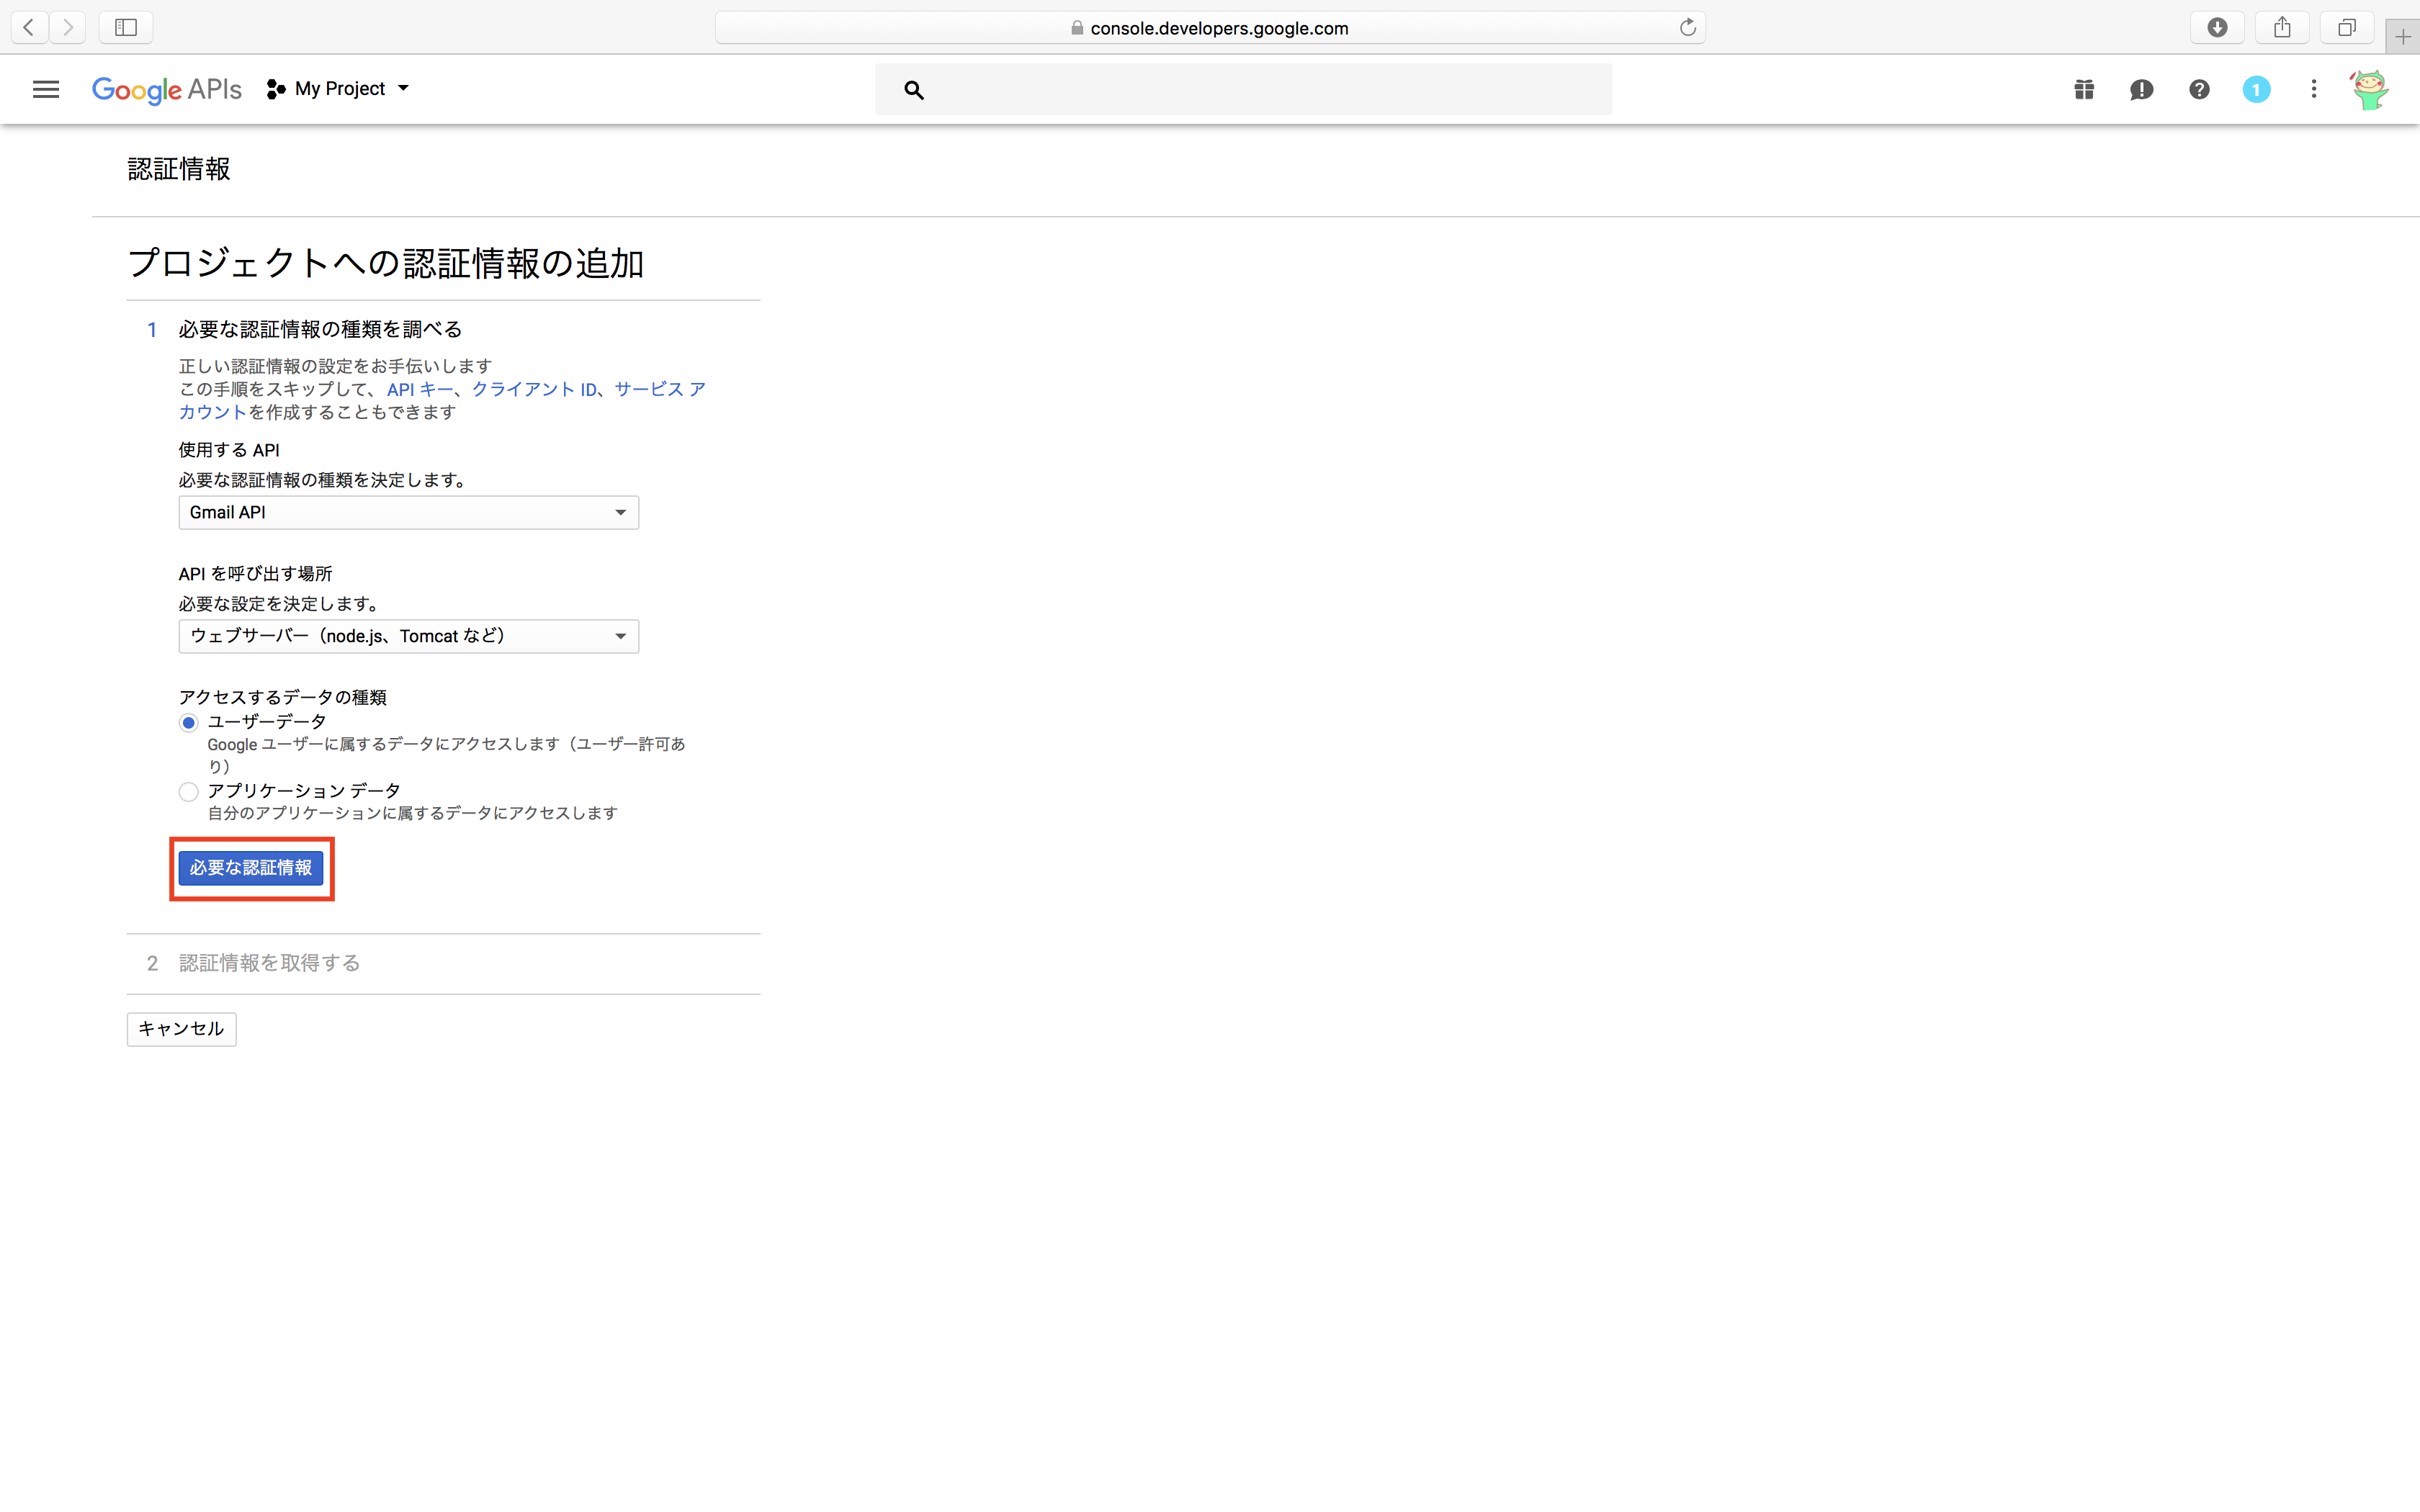
Task: Click the search magnifier icon
Action: (913, 90)
